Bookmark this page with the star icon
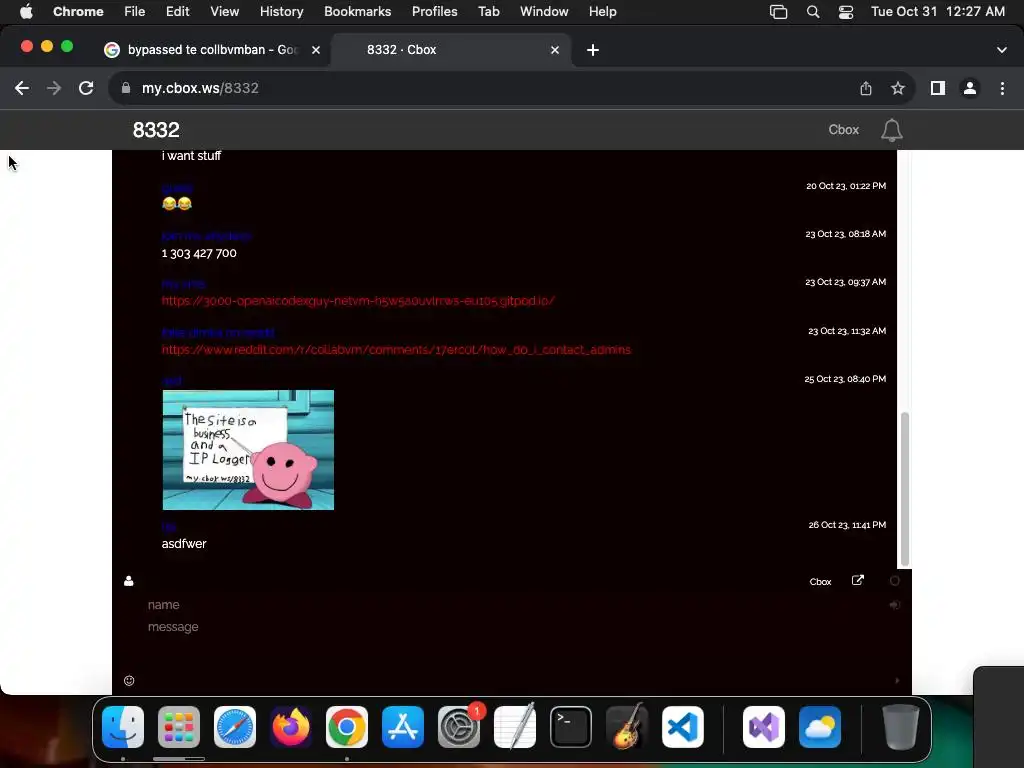1024x768 pixels. (898, 88)
